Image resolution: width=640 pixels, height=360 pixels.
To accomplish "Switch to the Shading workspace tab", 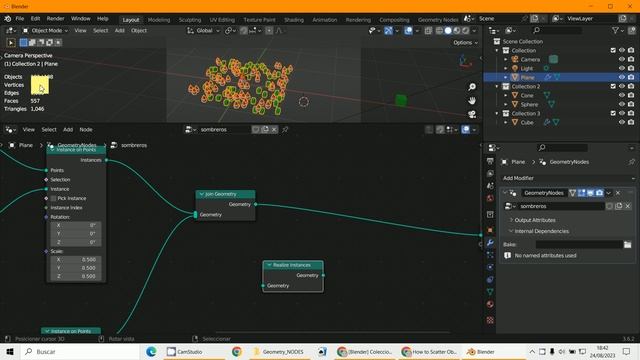I will point(294,20).
